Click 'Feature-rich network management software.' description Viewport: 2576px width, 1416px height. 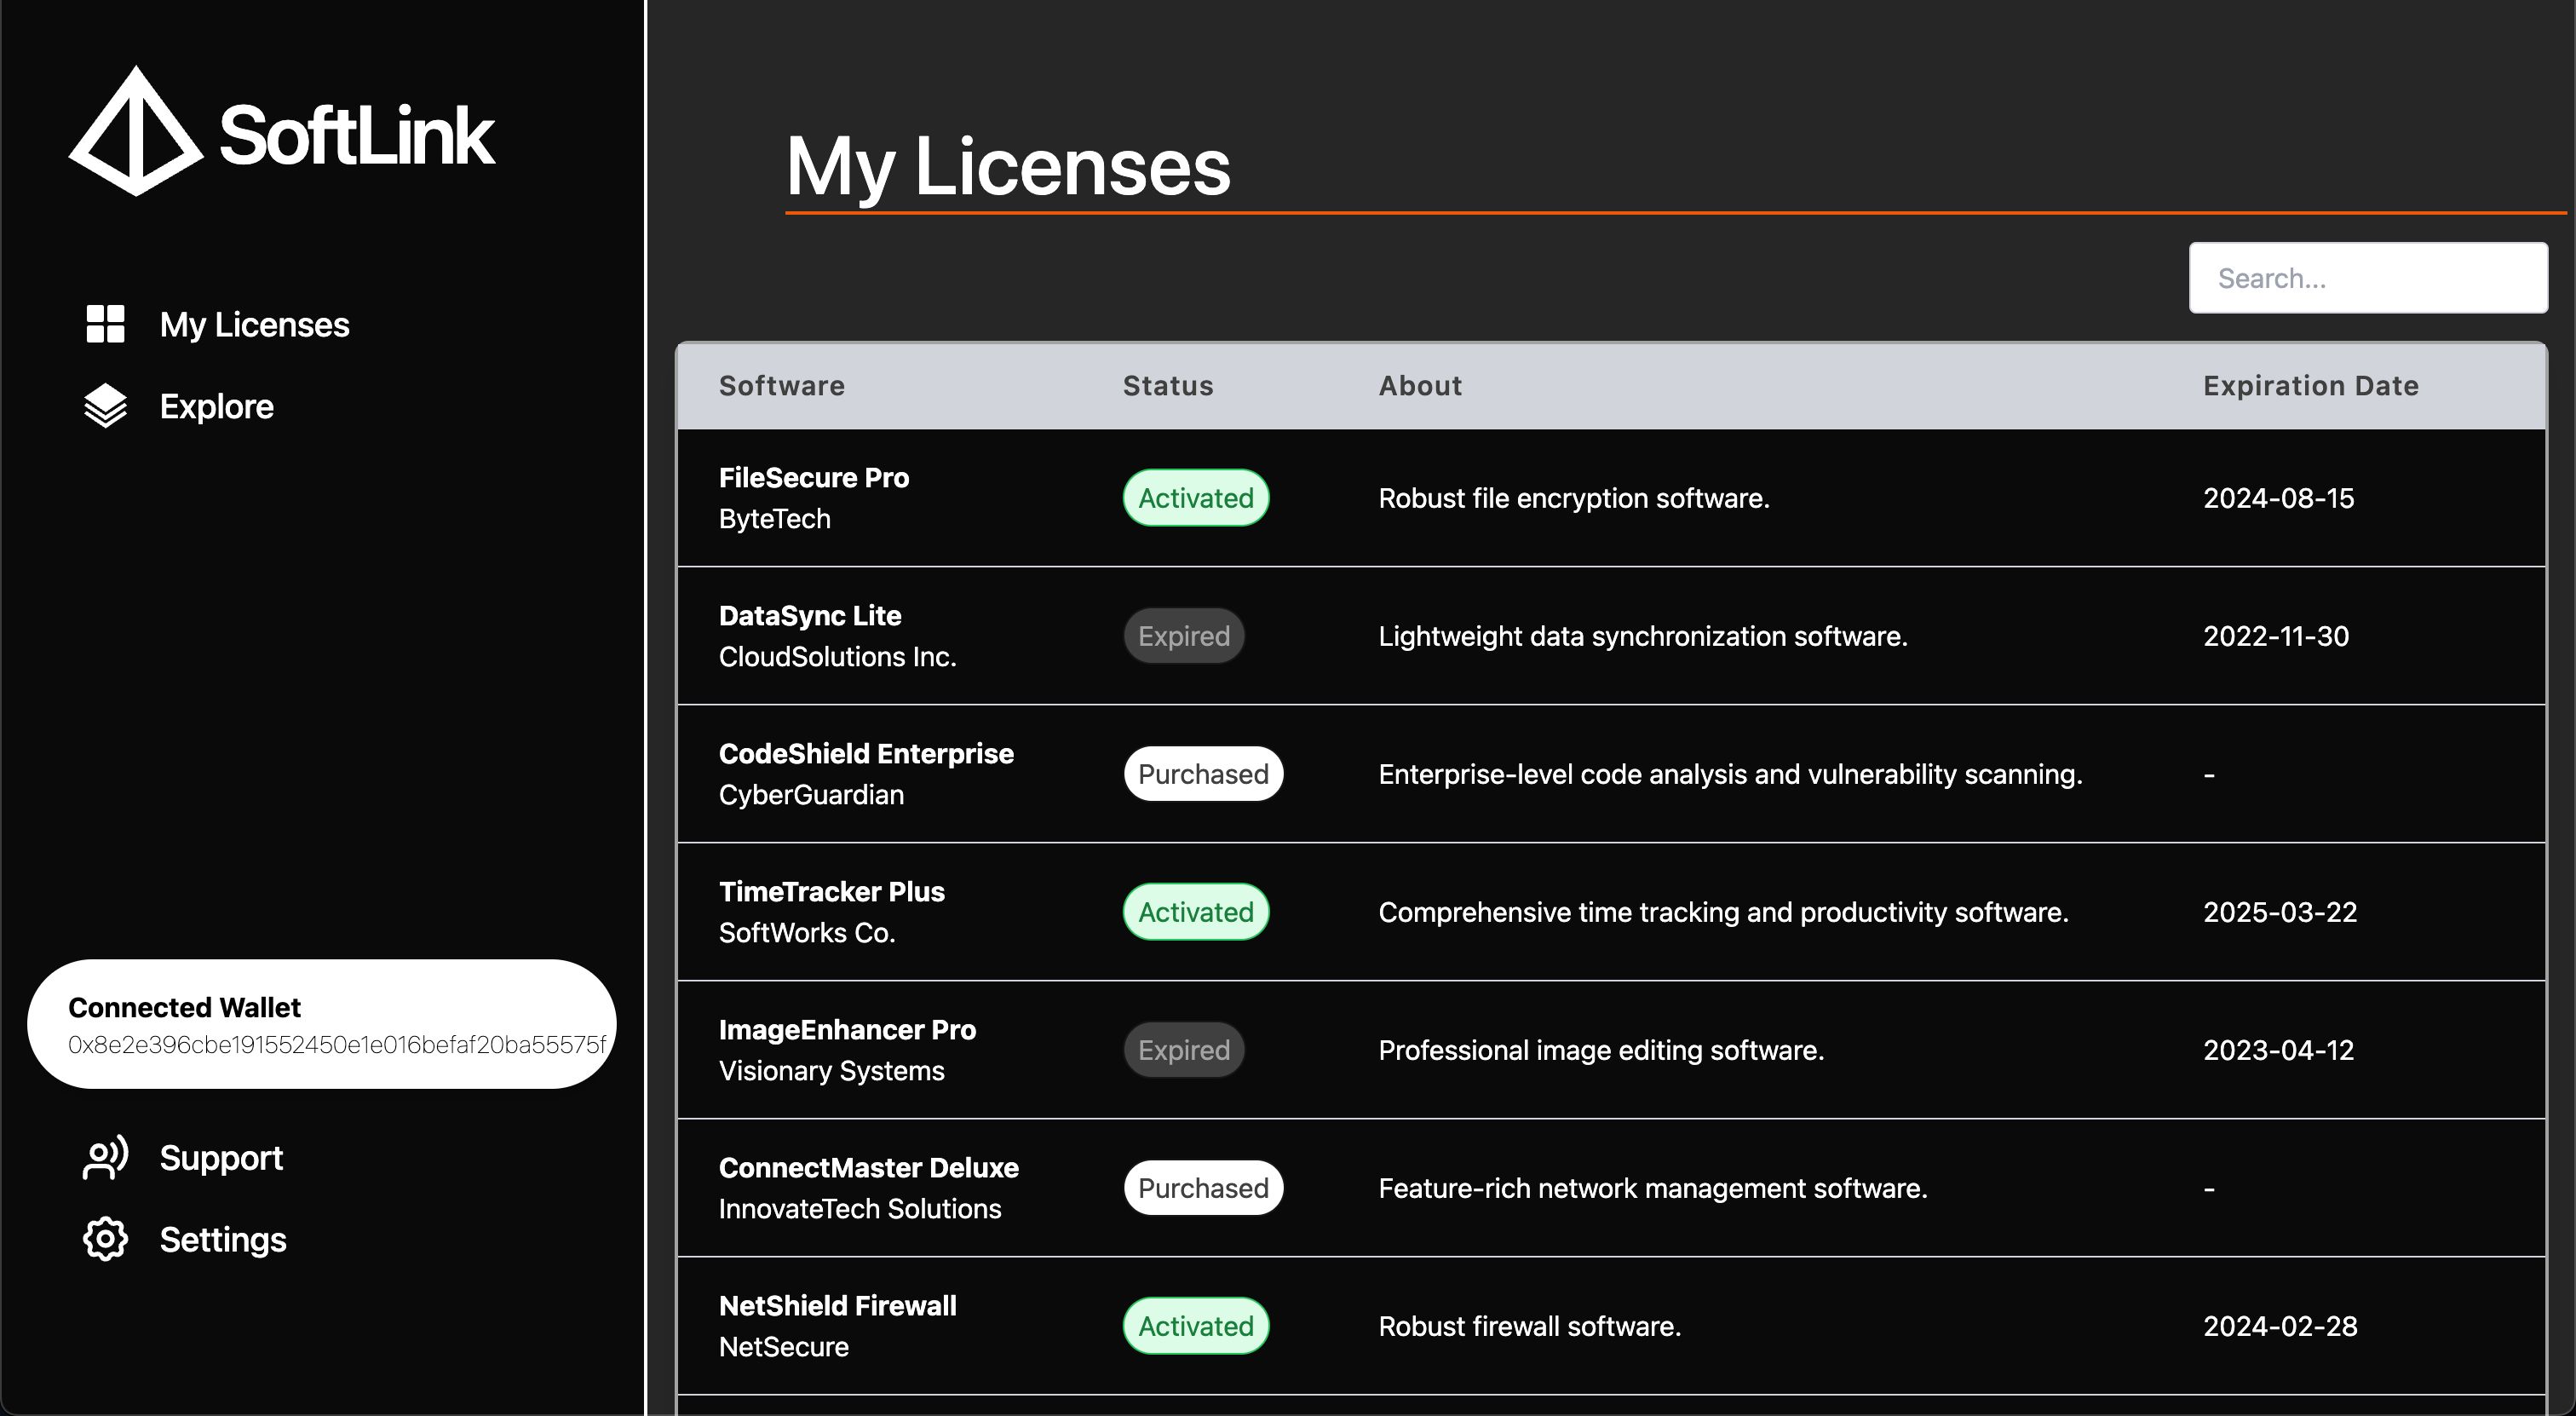[1653, 1188]
